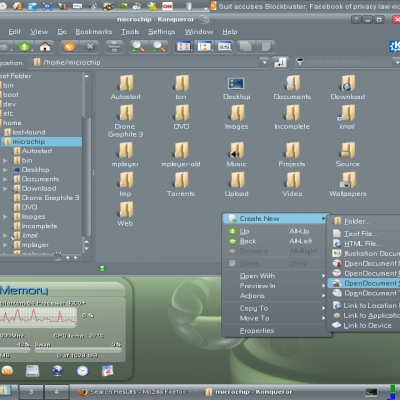Open the clock icon in desktop widget

point(82,371)
